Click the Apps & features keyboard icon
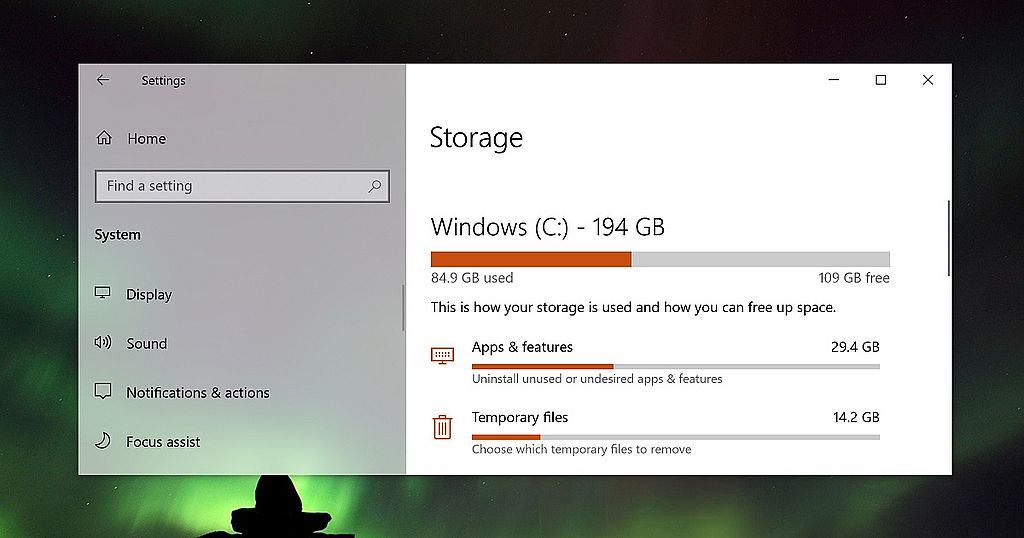1024x538 pixels. (x=442, y=356)
